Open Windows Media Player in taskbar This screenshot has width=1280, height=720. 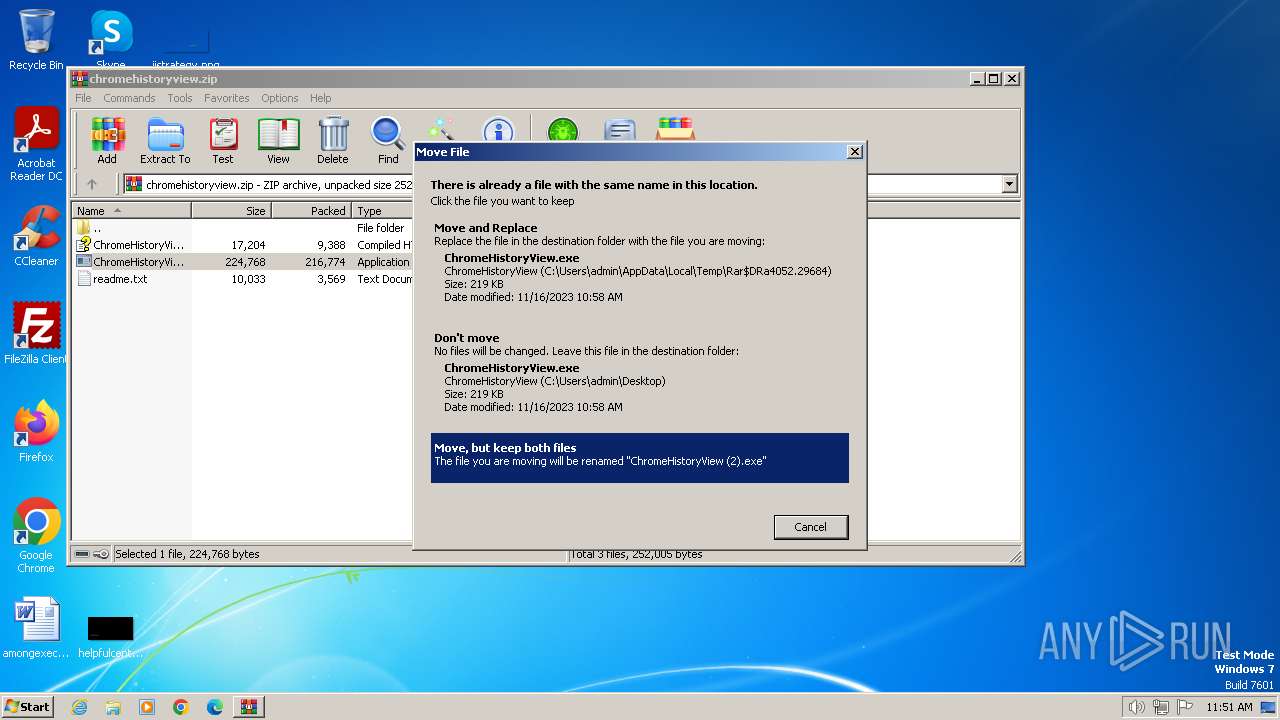(147, 707)
